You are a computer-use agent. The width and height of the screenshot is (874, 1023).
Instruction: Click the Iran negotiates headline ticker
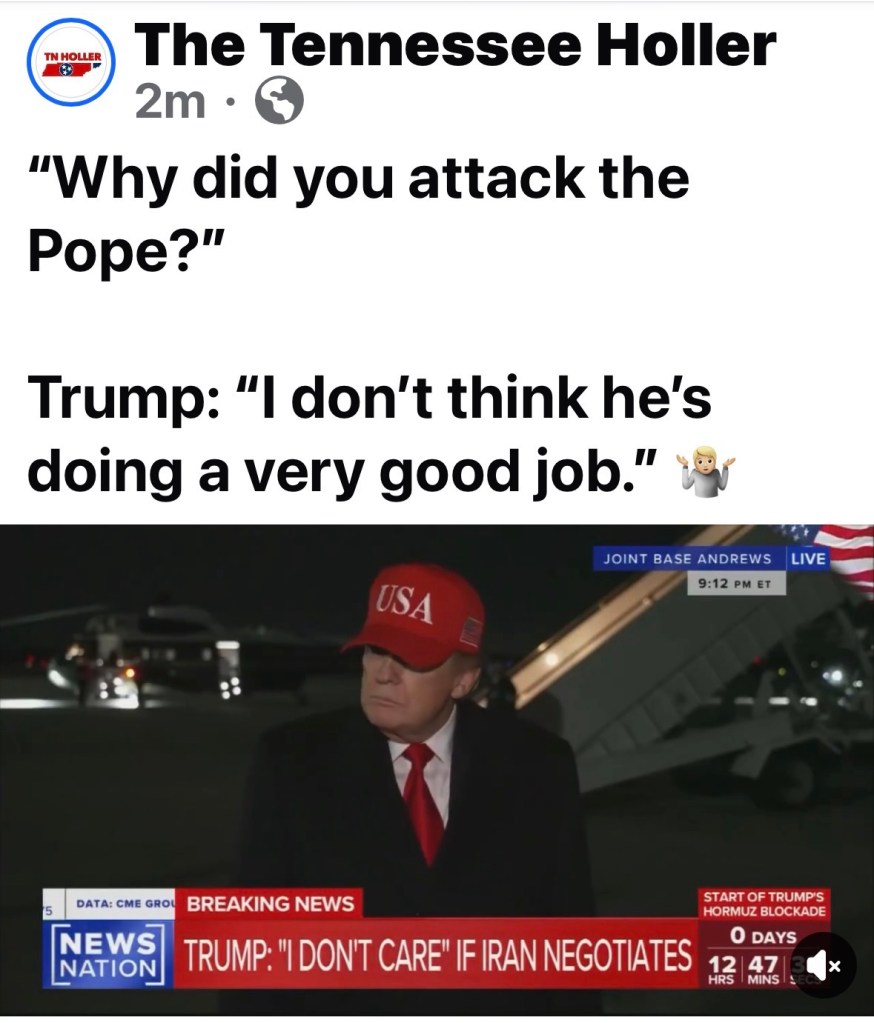[437, 956]
